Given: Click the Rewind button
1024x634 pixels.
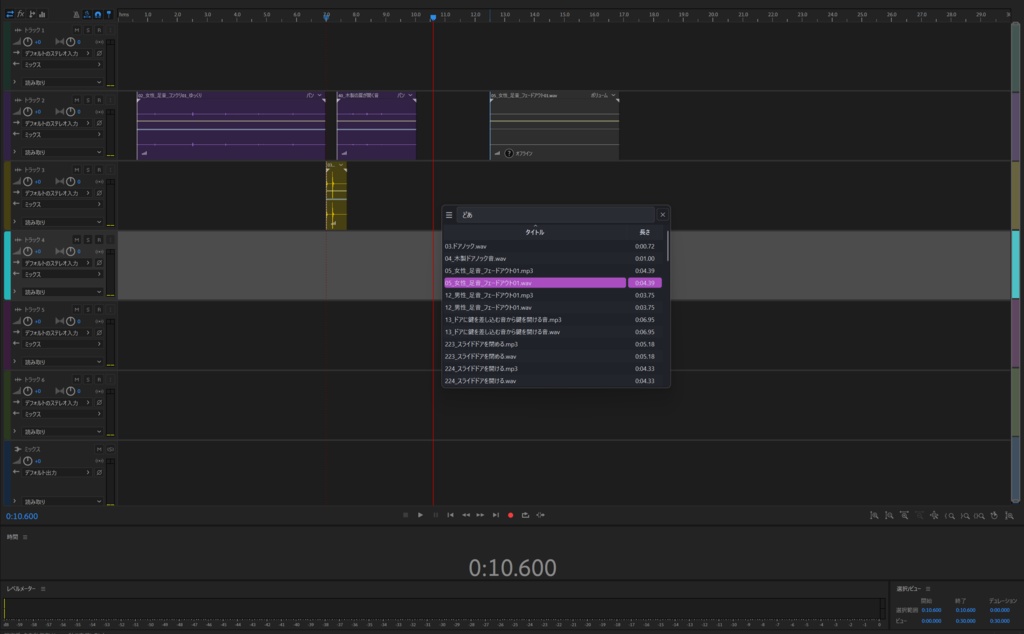Looking at the screenshot, I should (x=466, y=515).
